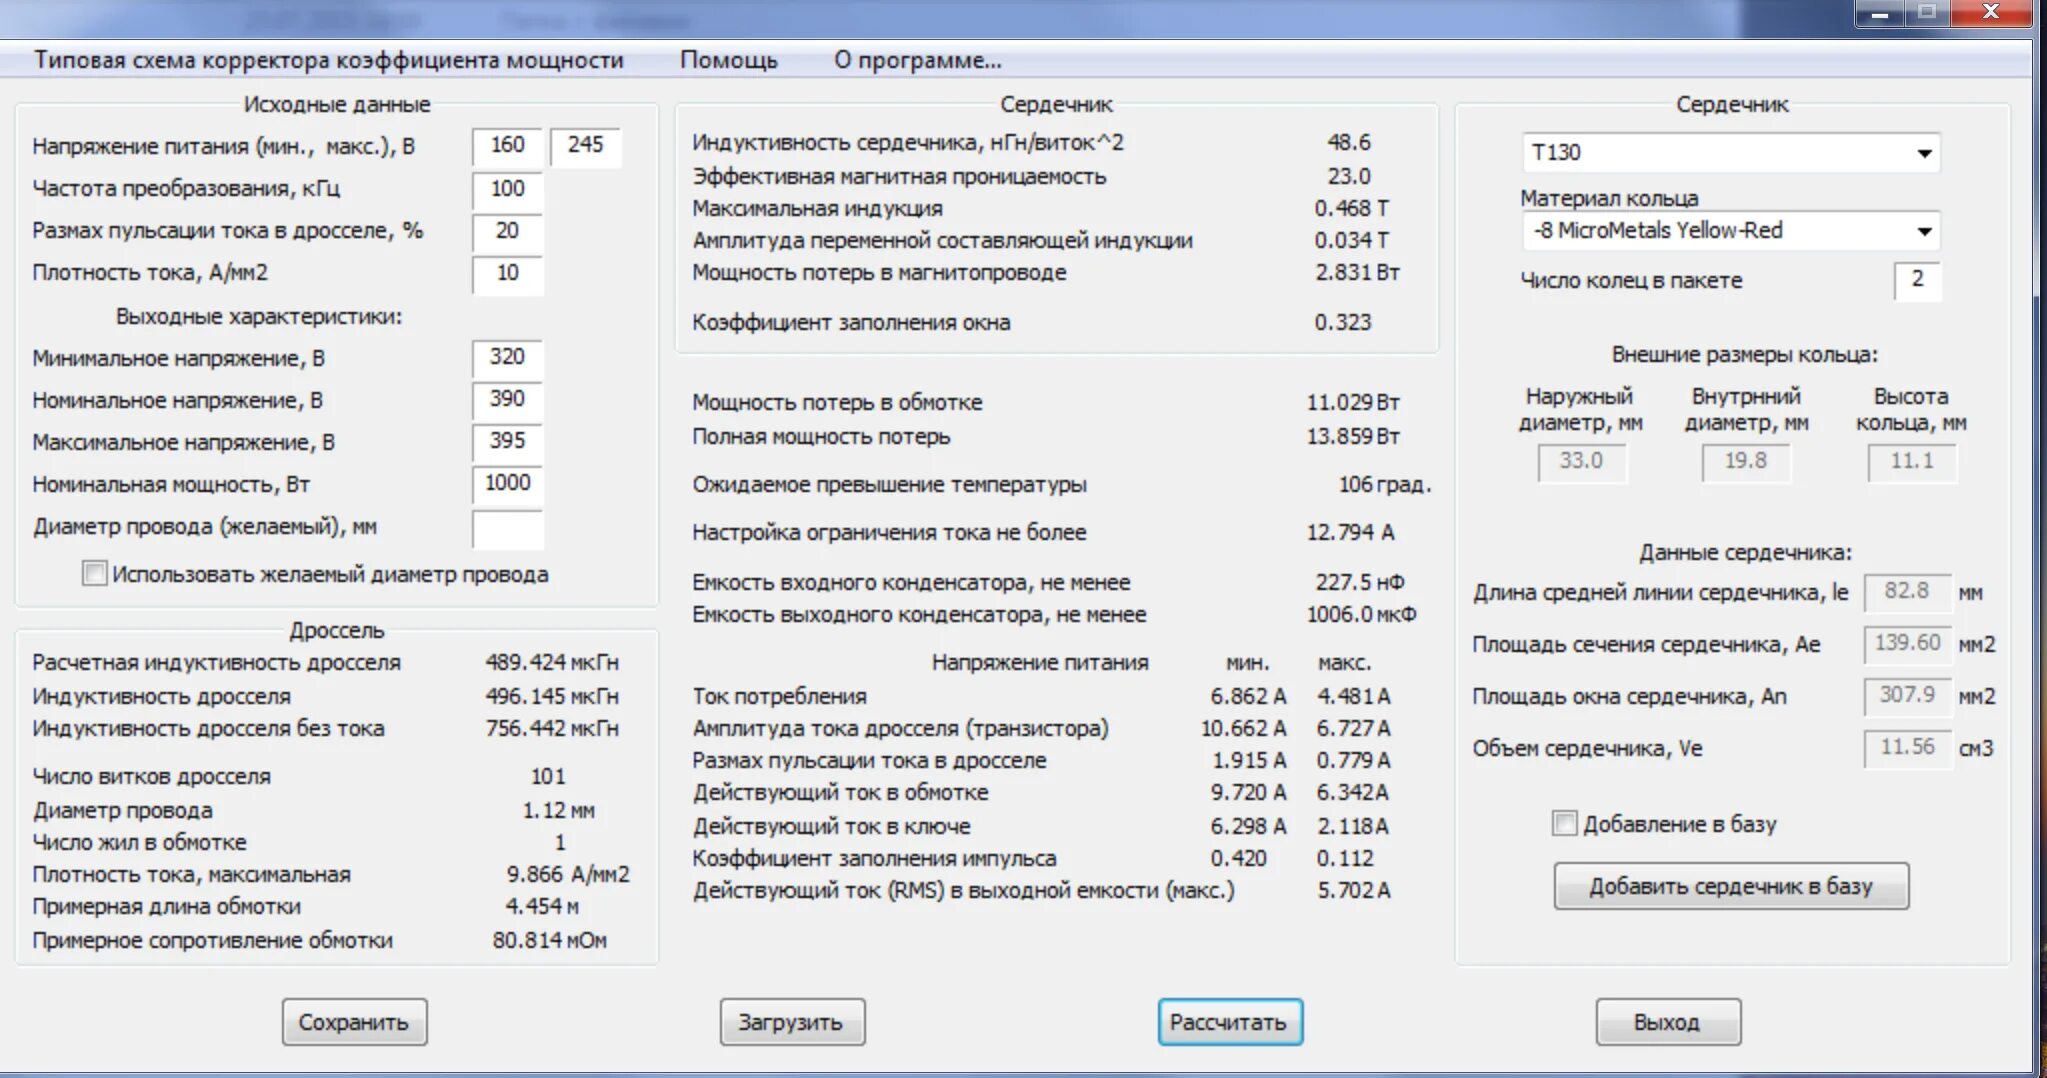Select the '489.424 мкГн' calculated inductance value

552,662
